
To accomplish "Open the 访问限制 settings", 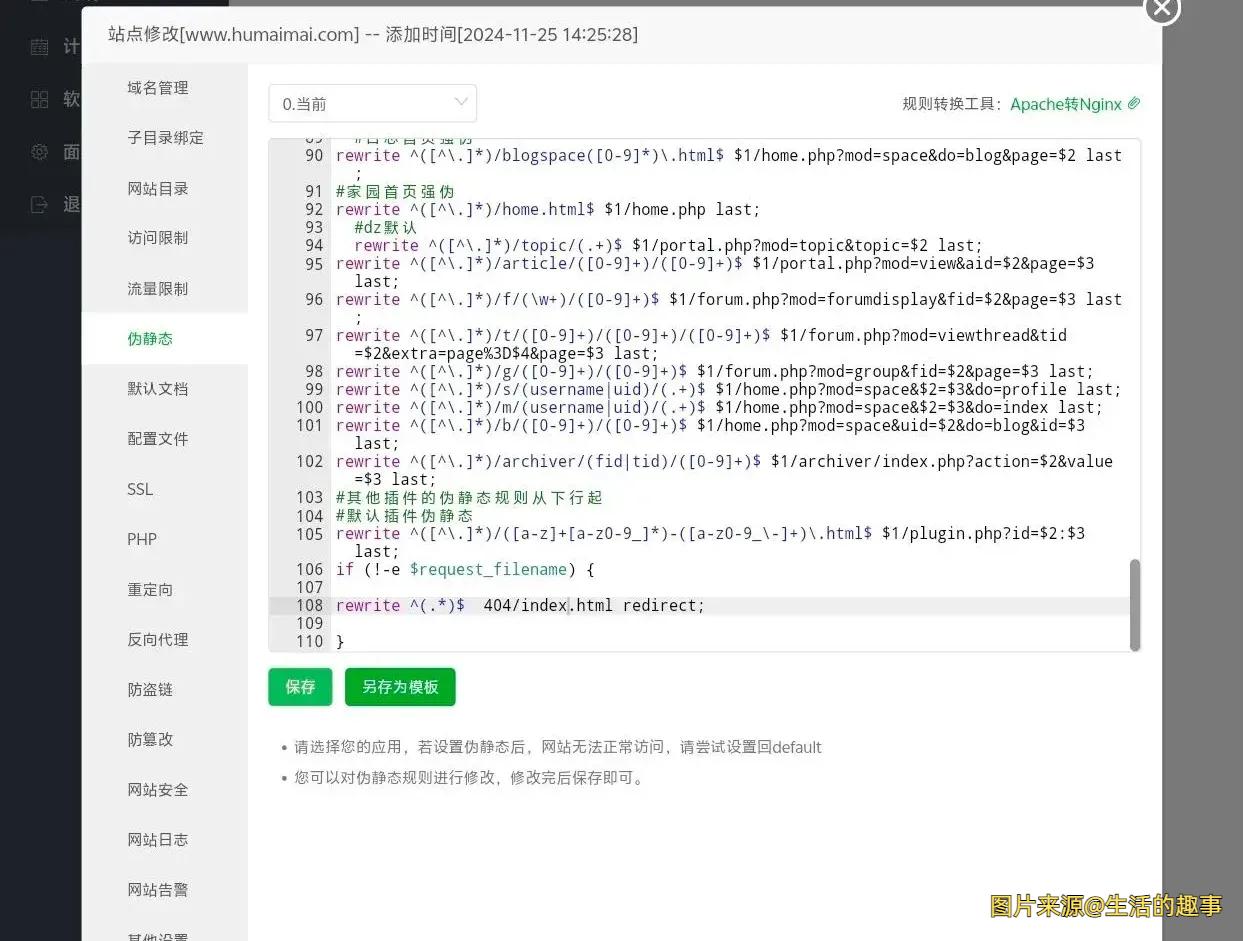I will [157, 237].
